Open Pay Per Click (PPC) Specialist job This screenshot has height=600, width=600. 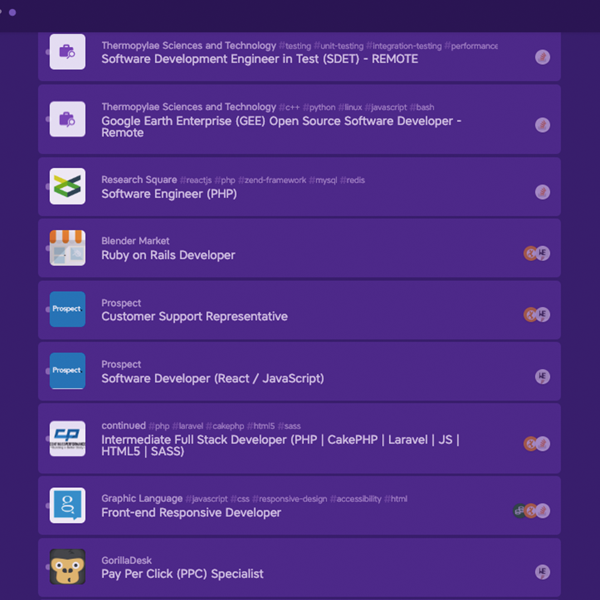point(182,574)
